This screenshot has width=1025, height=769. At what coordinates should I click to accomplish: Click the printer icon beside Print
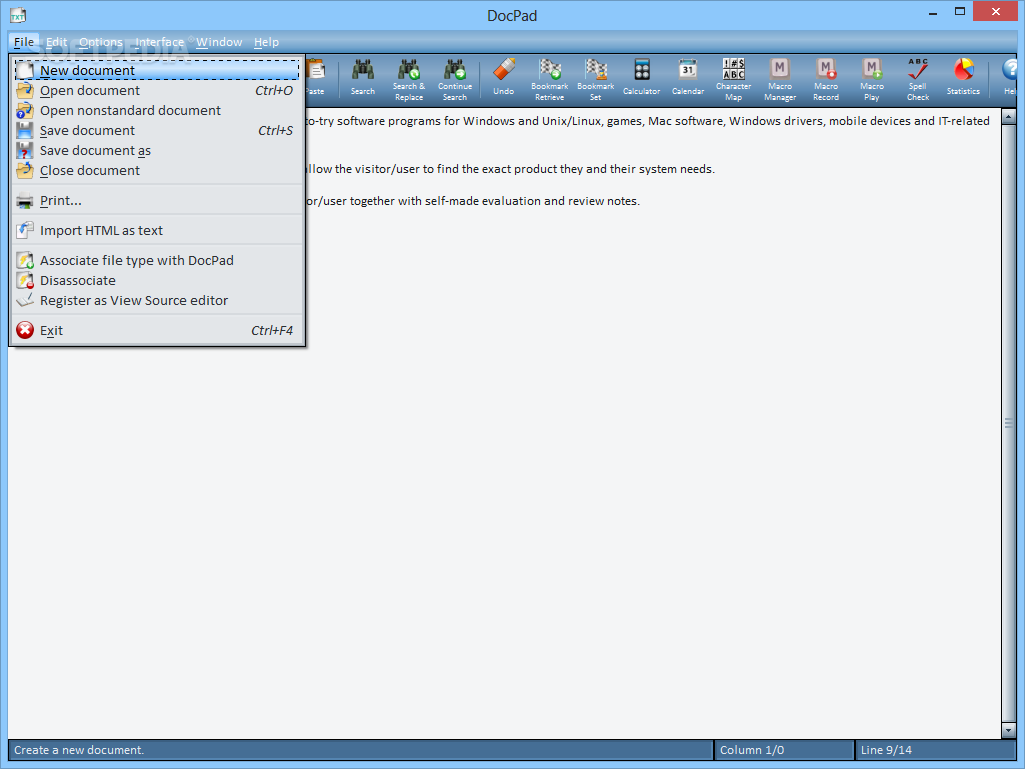pyautogui.click(x=25, y=201)
